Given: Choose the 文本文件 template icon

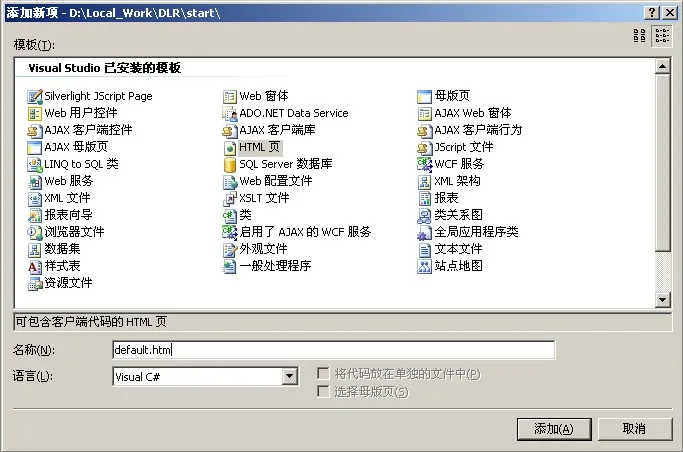Looking at the screenshot, I should click(424, 249).
